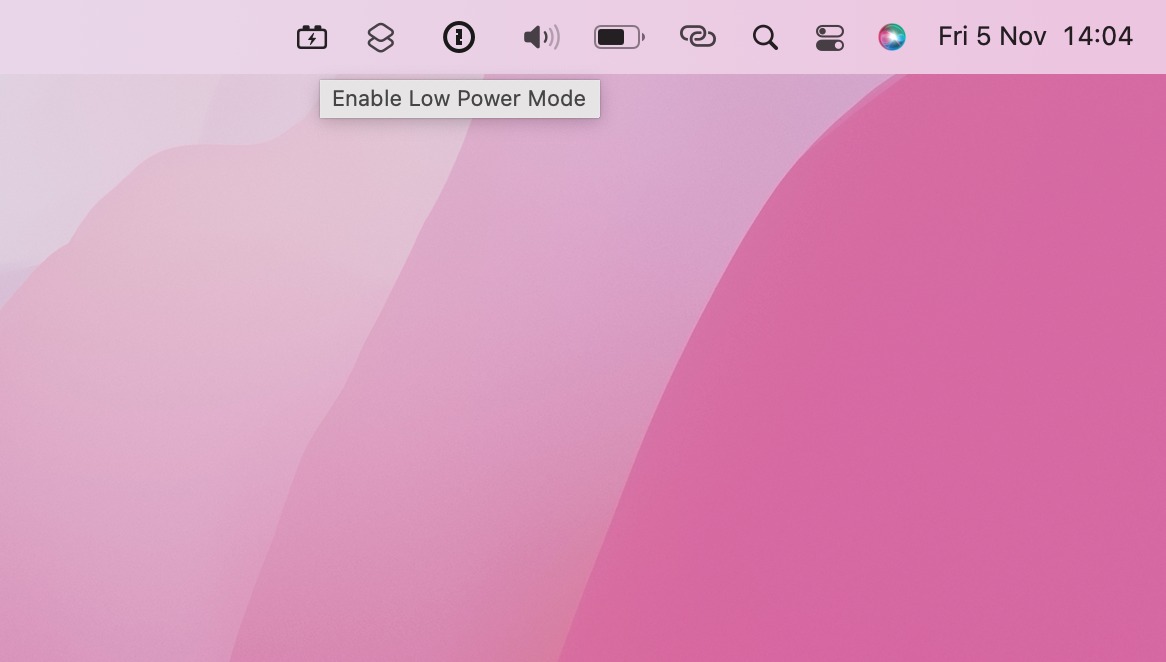Activate Siri from the menu bar
Viewport: 1166px width, 662px height.
(892, 37)
